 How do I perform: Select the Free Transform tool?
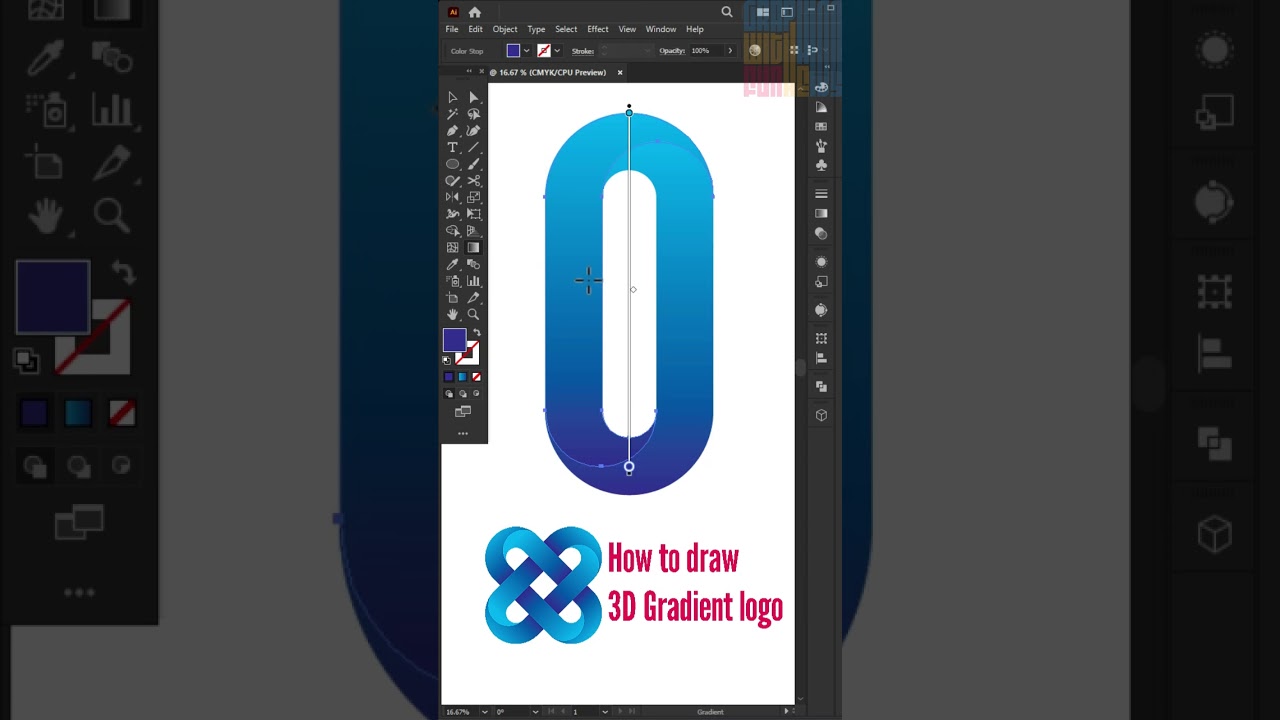[473, 214]
